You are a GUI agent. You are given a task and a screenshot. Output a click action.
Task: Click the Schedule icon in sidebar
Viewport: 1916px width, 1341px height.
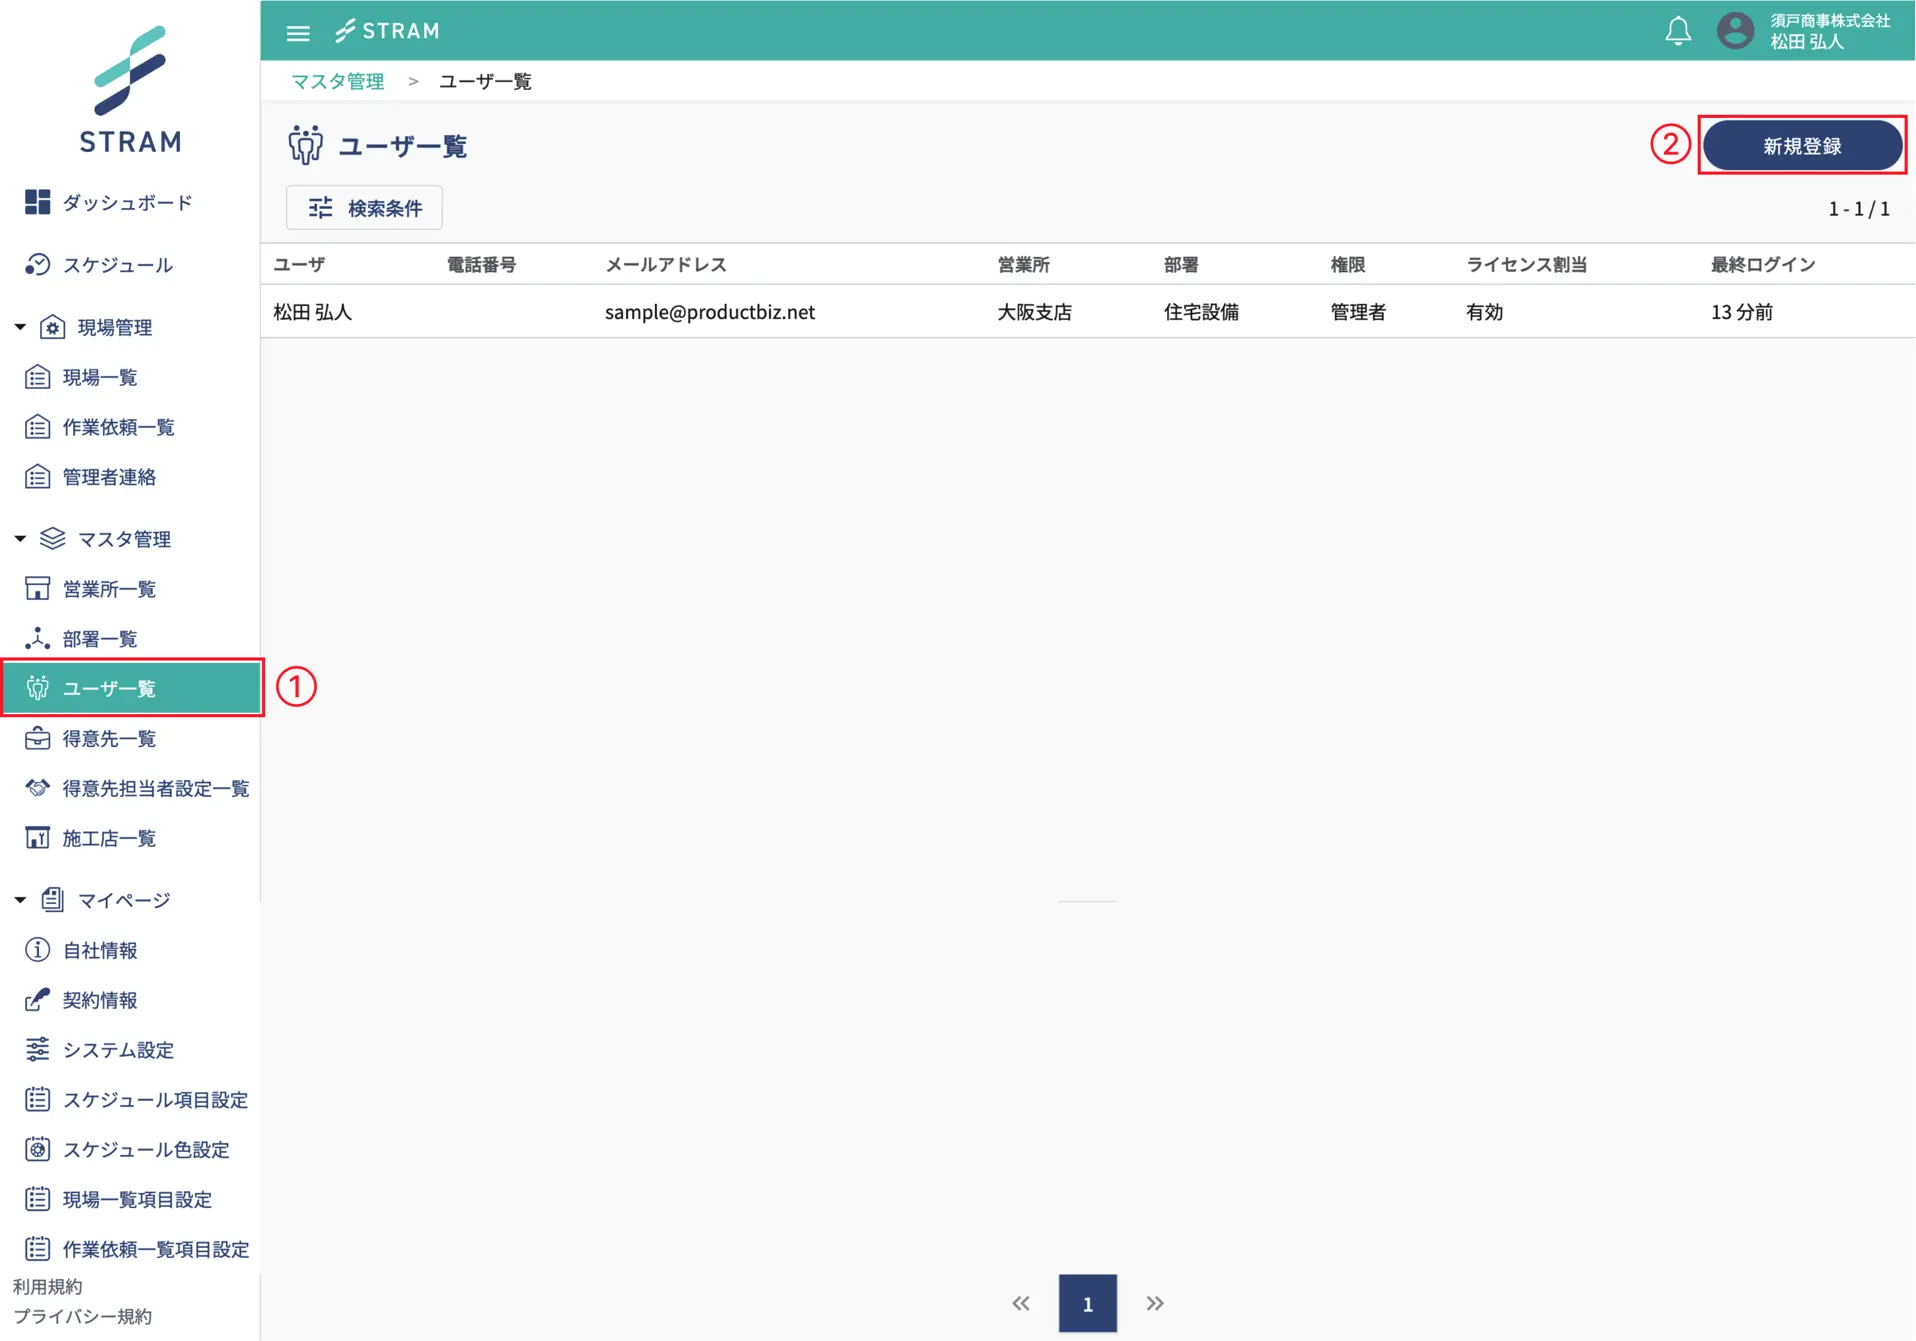tap(37, 265)
